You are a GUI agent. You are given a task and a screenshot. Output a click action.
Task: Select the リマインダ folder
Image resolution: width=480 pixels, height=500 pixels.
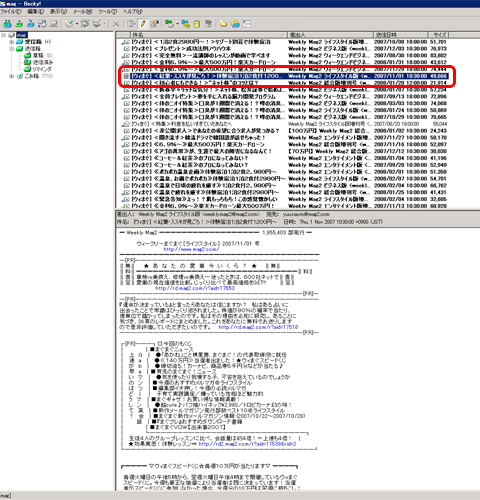point(42,69)
